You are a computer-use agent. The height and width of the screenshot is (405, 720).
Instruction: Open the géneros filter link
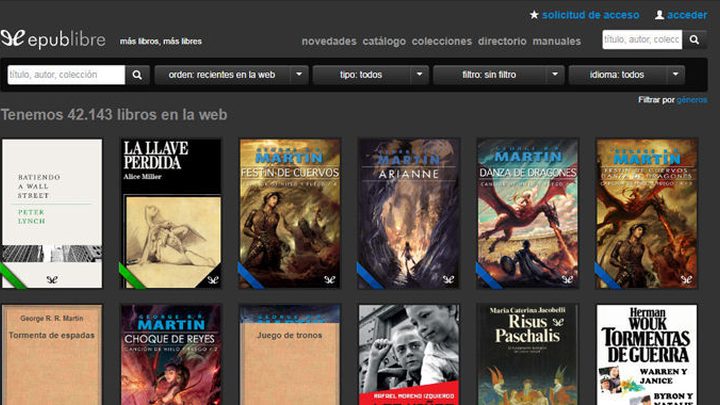coord(692,100)
